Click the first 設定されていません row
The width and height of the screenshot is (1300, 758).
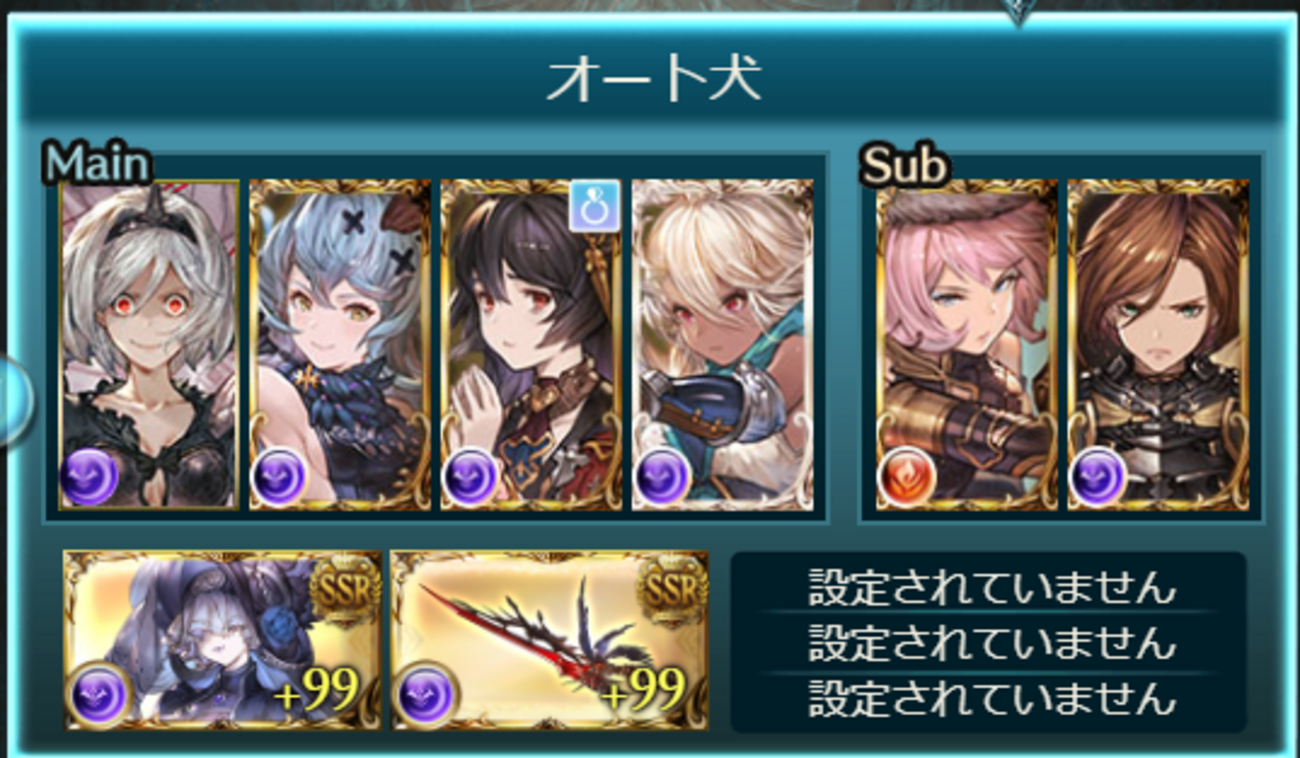coord(990,587)
